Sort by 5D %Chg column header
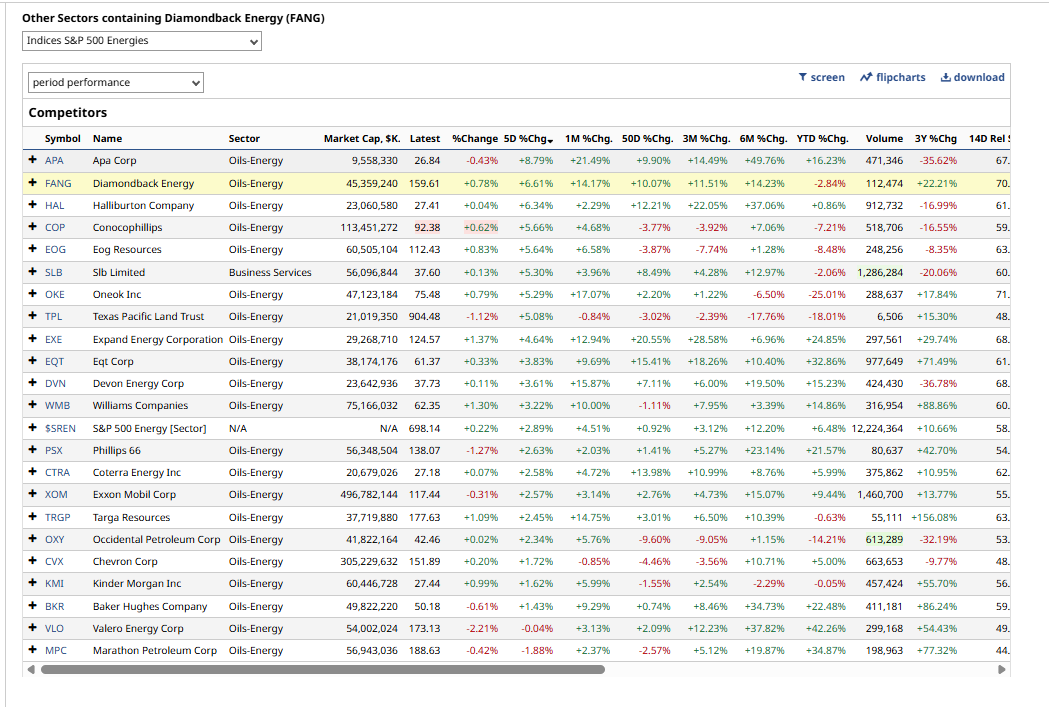 528,139
